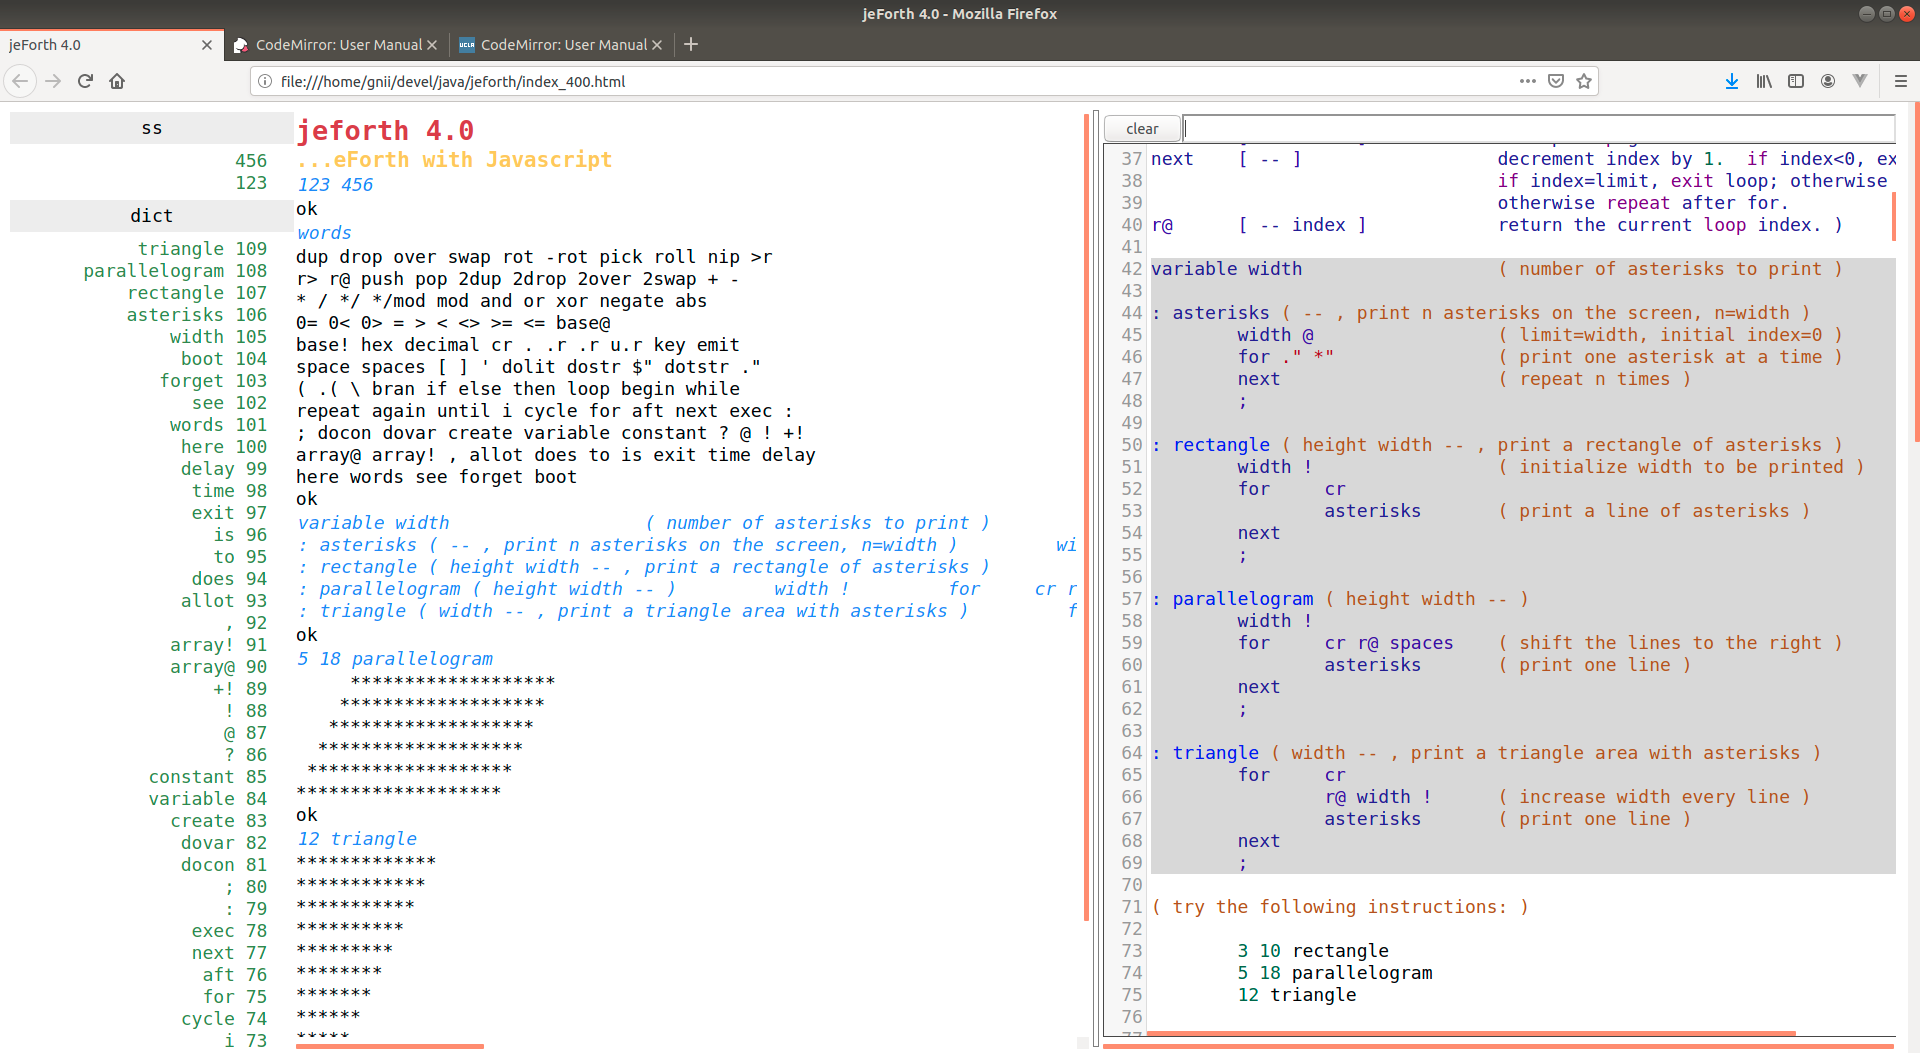This screenshot has height=1053, width=1920.
Task: Open the Library history and bookmarks icon
Action: click(x=1764, y=81)
